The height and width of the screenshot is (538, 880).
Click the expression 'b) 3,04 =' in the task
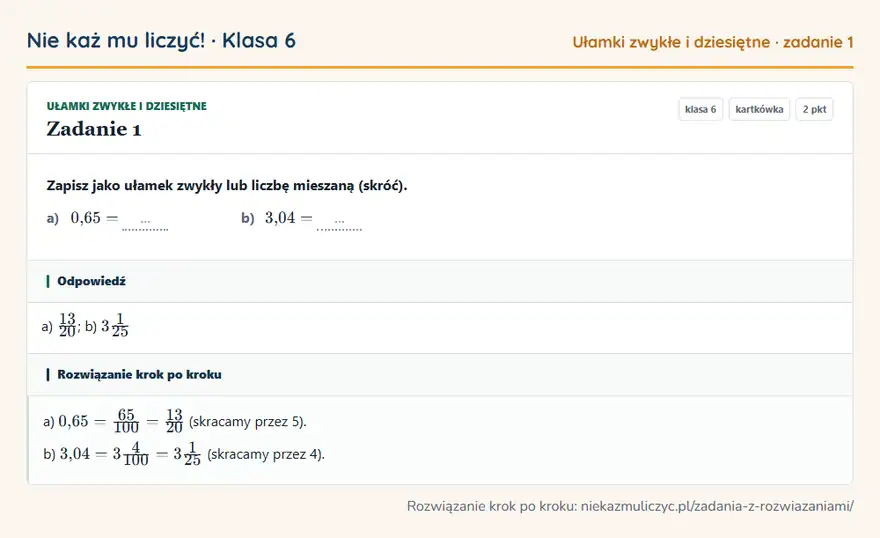click(277, 218)
